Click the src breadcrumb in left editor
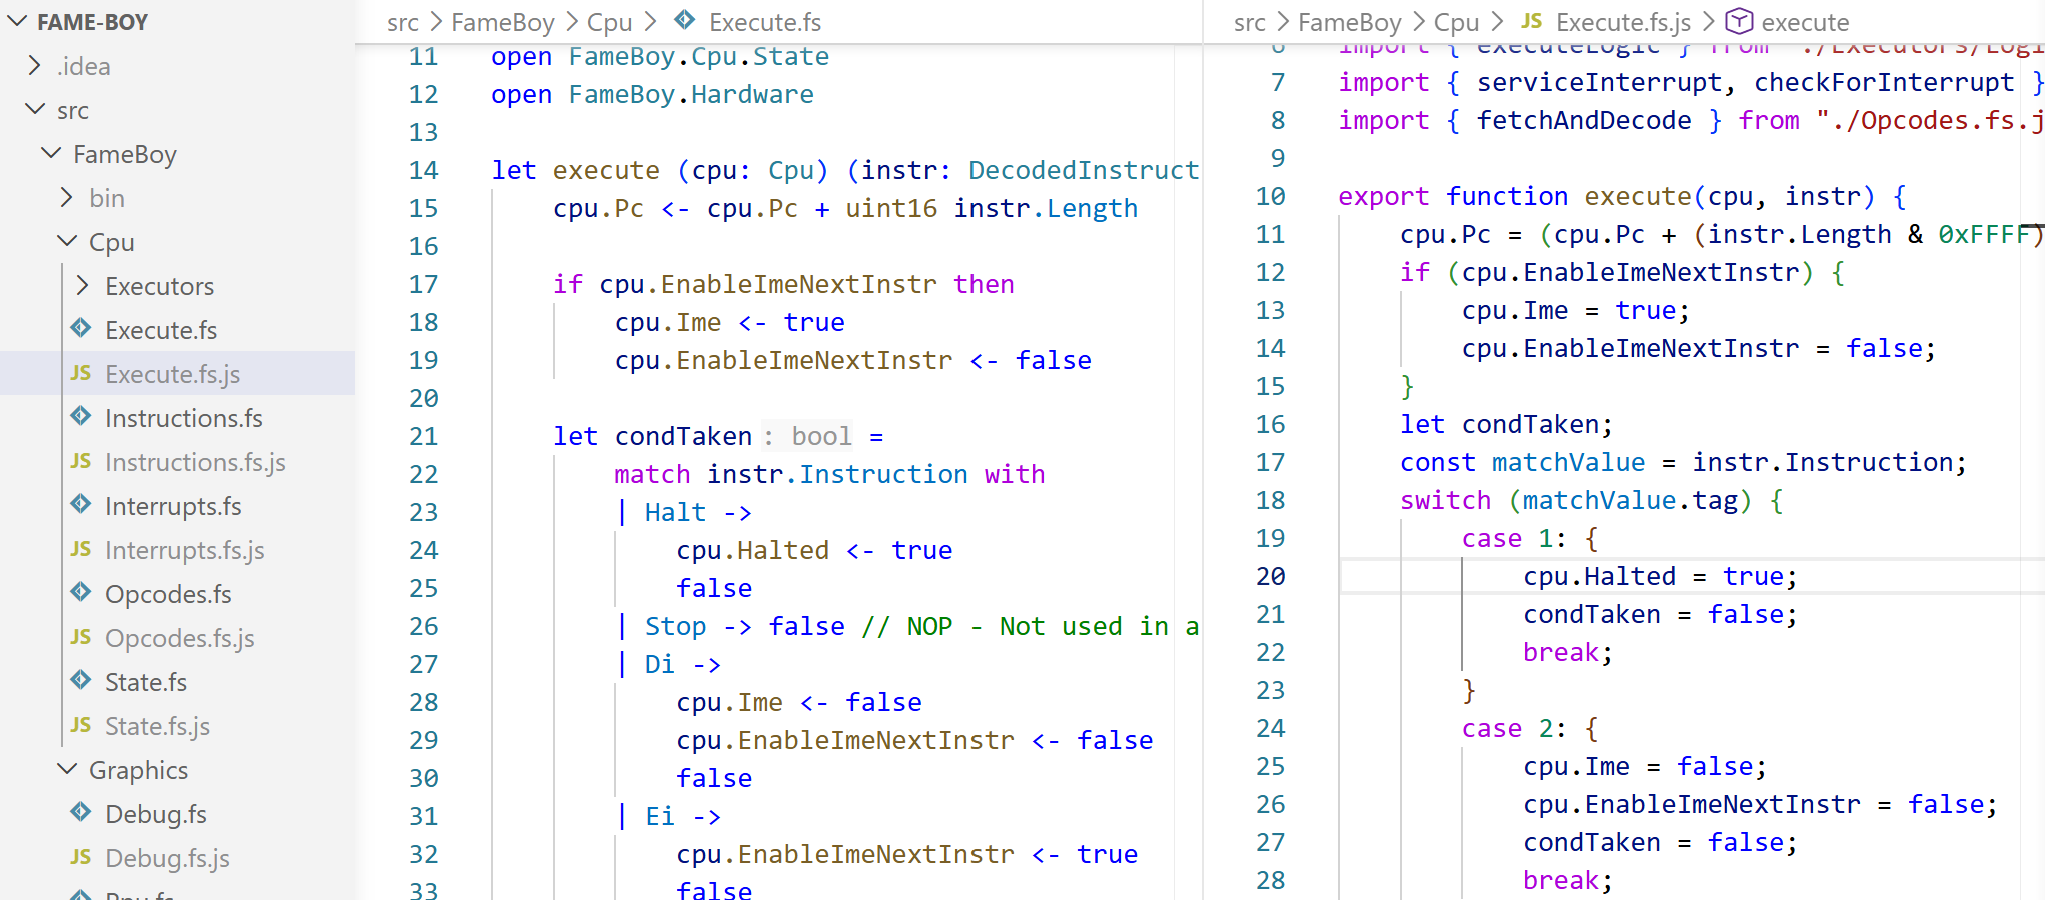Screen dimensions: 2045x900 pos(403,21)
